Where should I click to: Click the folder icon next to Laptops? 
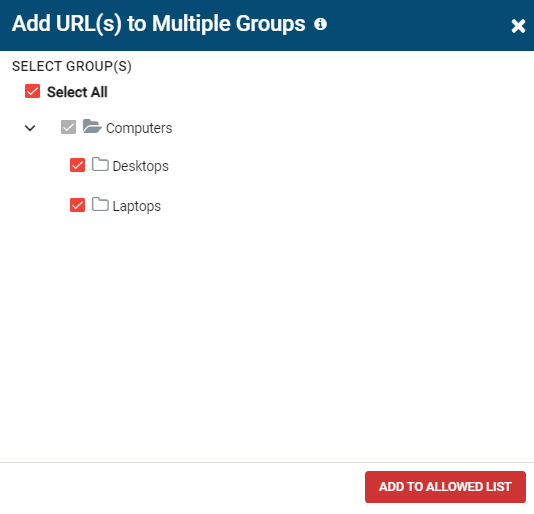click(100, 204)
